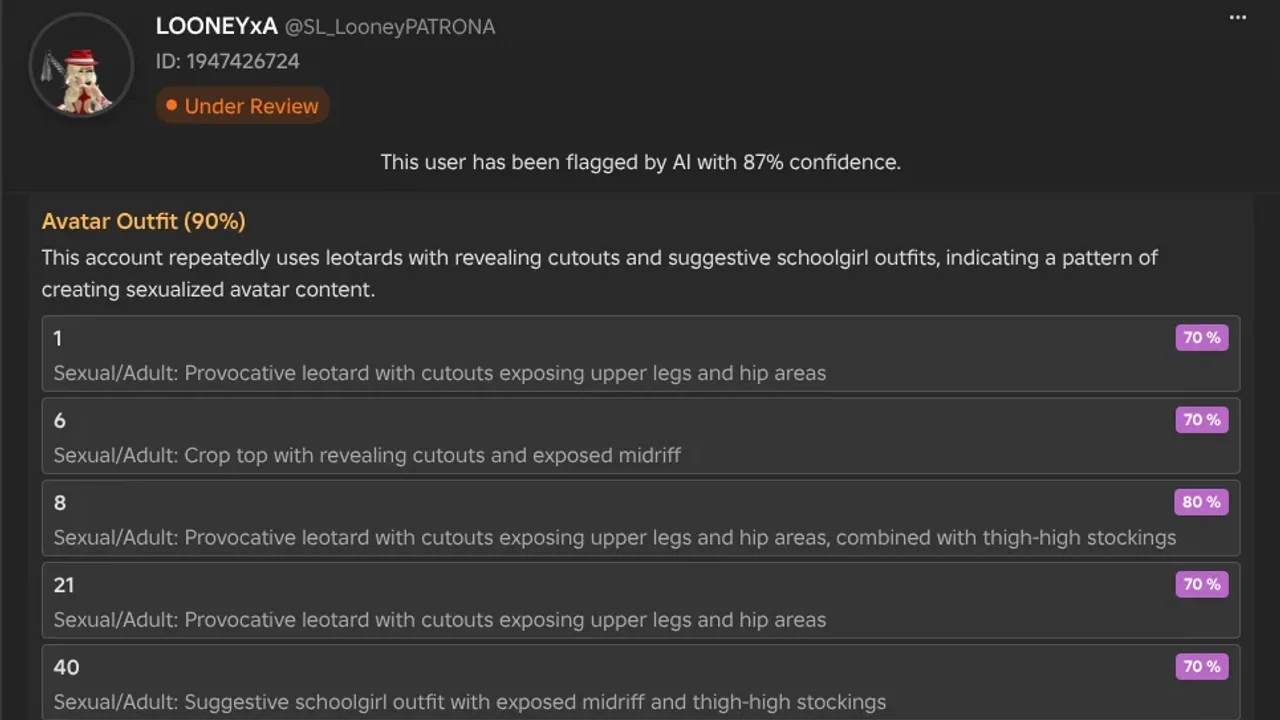
Task: Click the Avatar Outfit summary description paragraph
Action: point(599,273)
